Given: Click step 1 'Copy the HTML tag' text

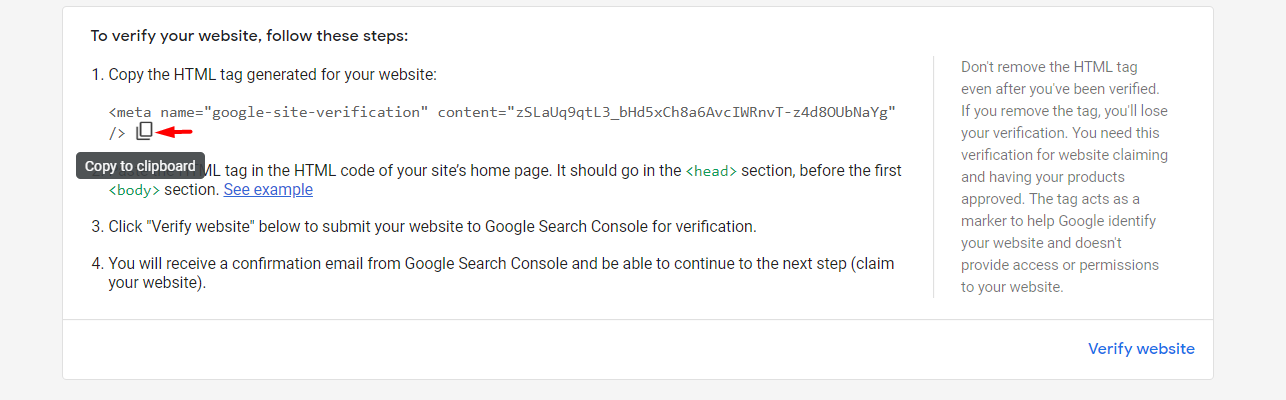Looking at the screenshot, I should click(272, 74).
